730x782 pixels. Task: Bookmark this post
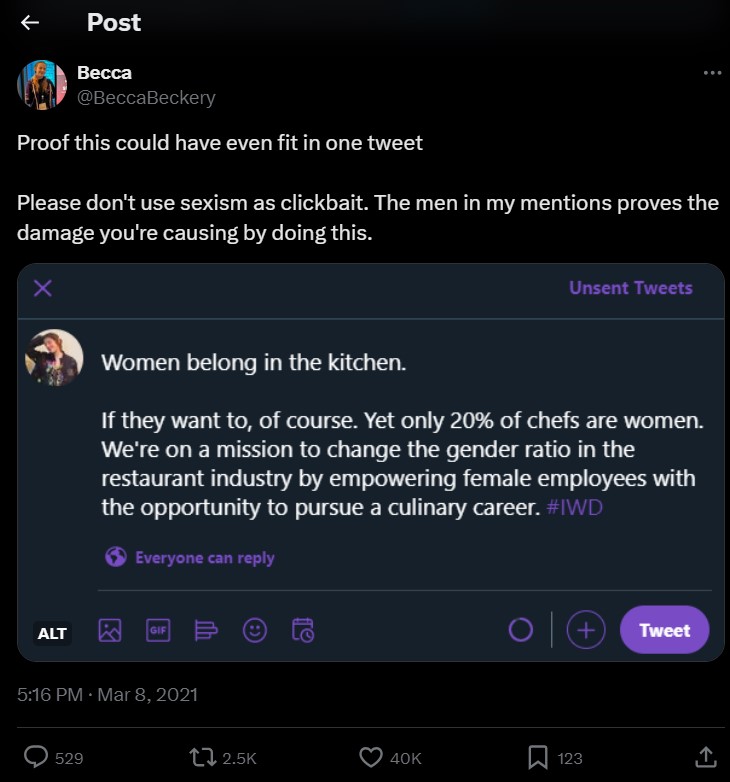click(x=537, y=757)
